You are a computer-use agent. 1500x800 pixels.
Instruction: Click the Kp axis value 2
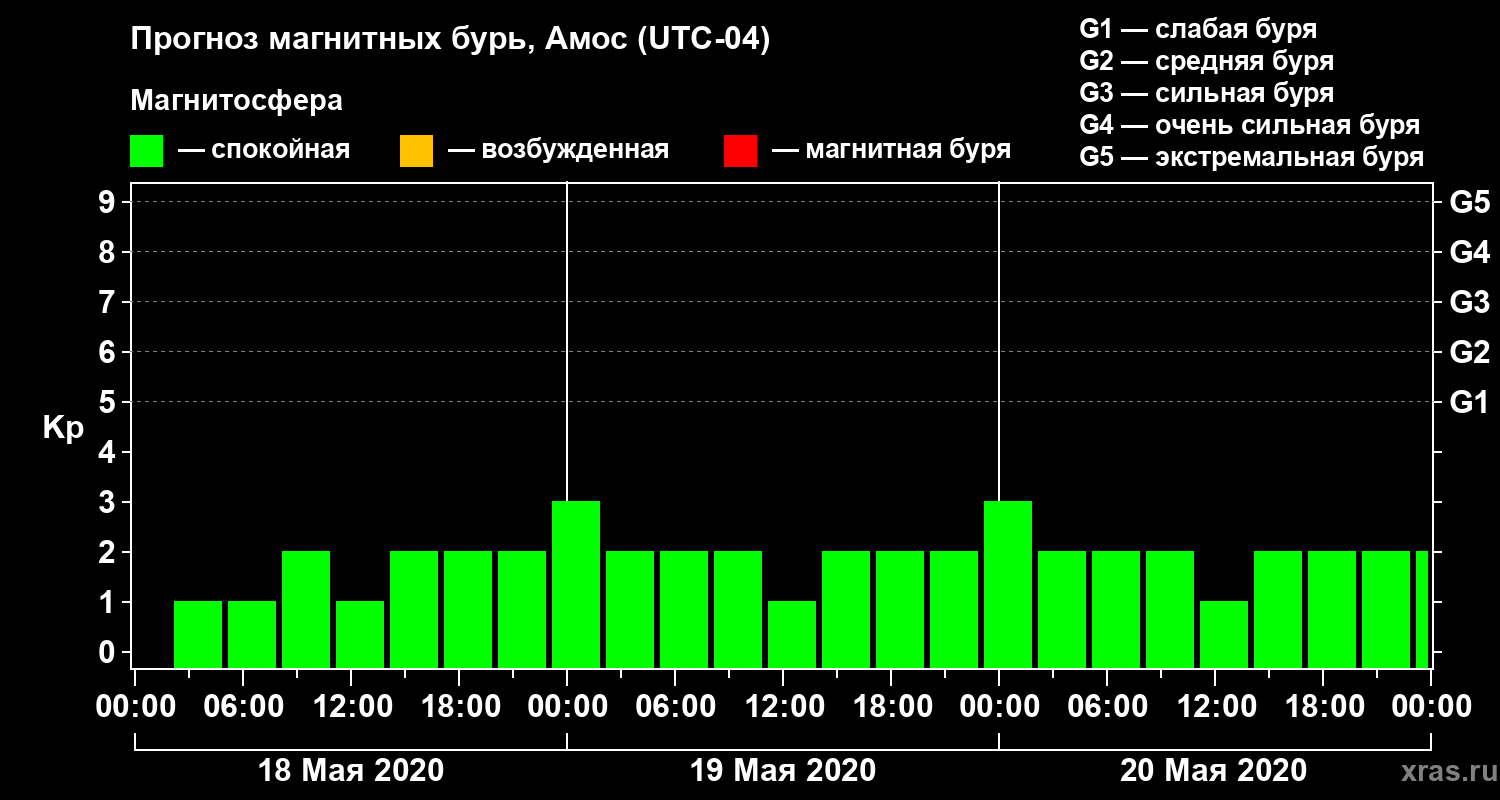click(109, 552)
